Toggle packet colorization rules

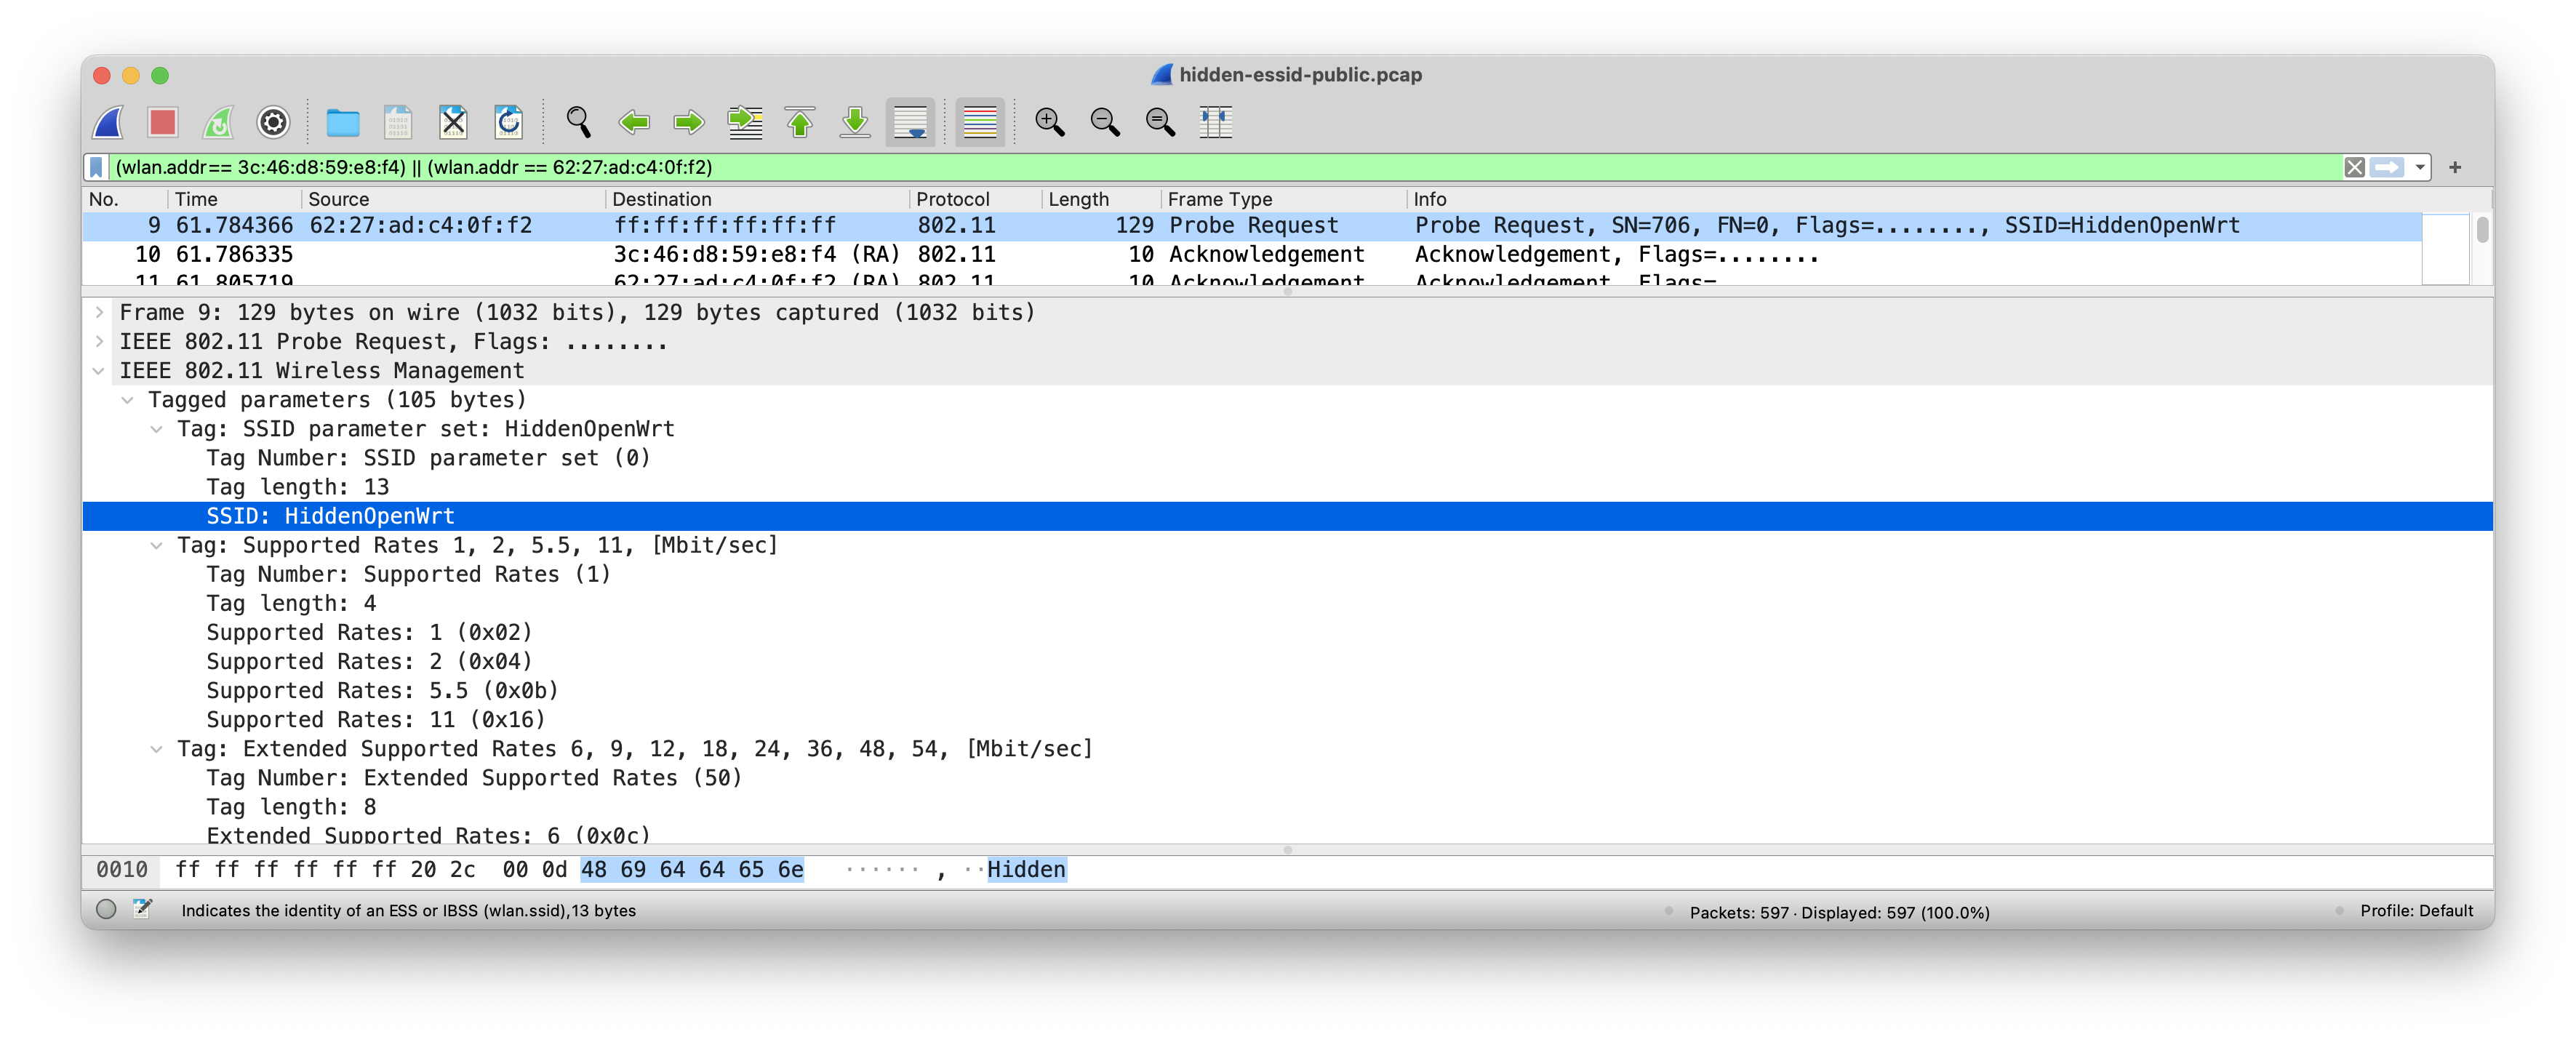979,122
